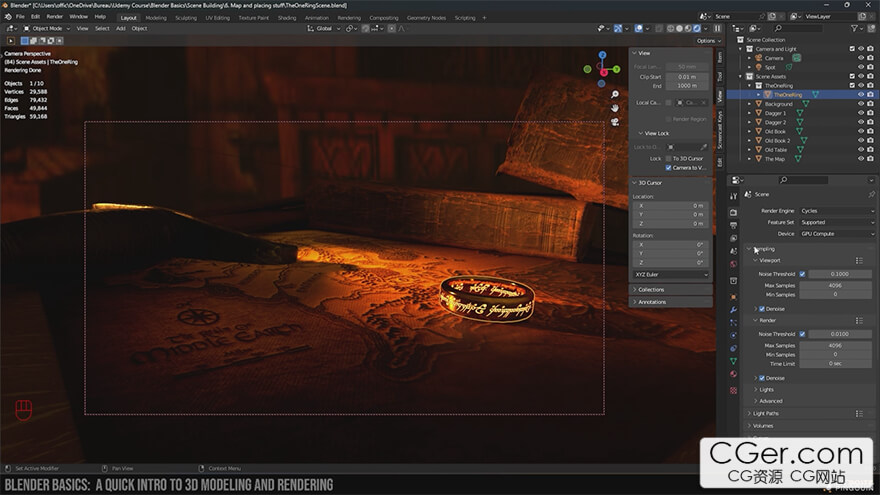This screenshot has width=880, height=495.
Task: Hide Old Table eye icon
Action: (861, 150)
